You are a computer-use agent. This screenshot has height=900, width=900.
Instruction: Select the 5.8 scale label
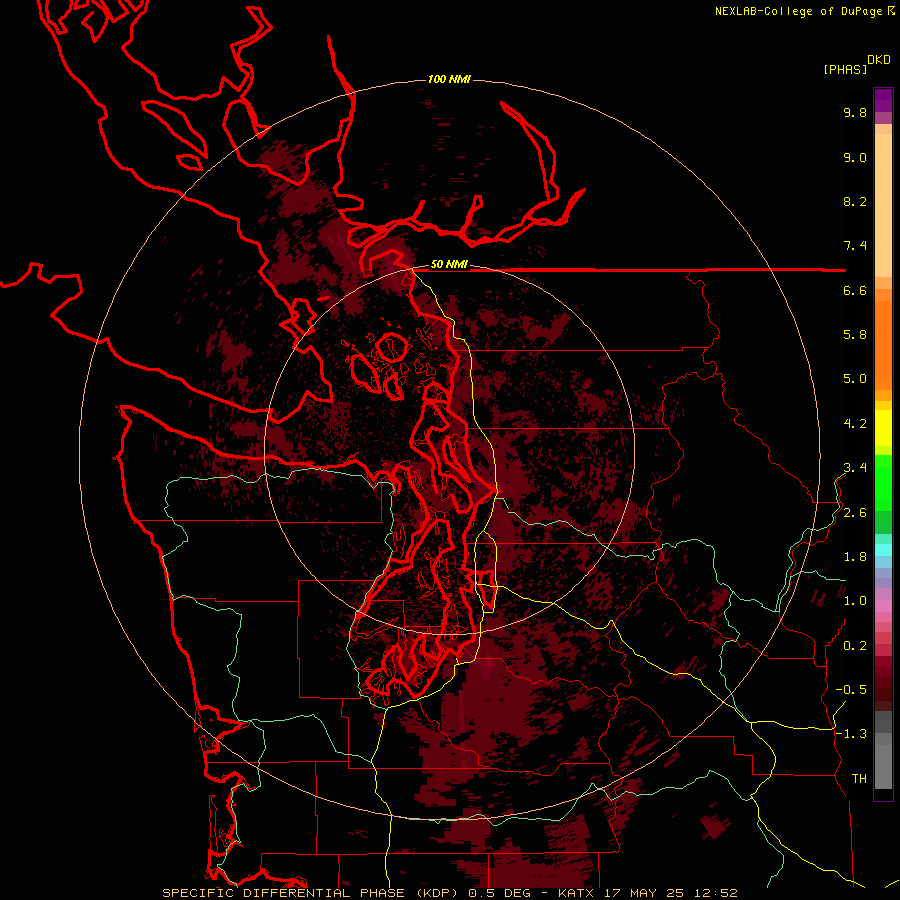tap(855, 335)
